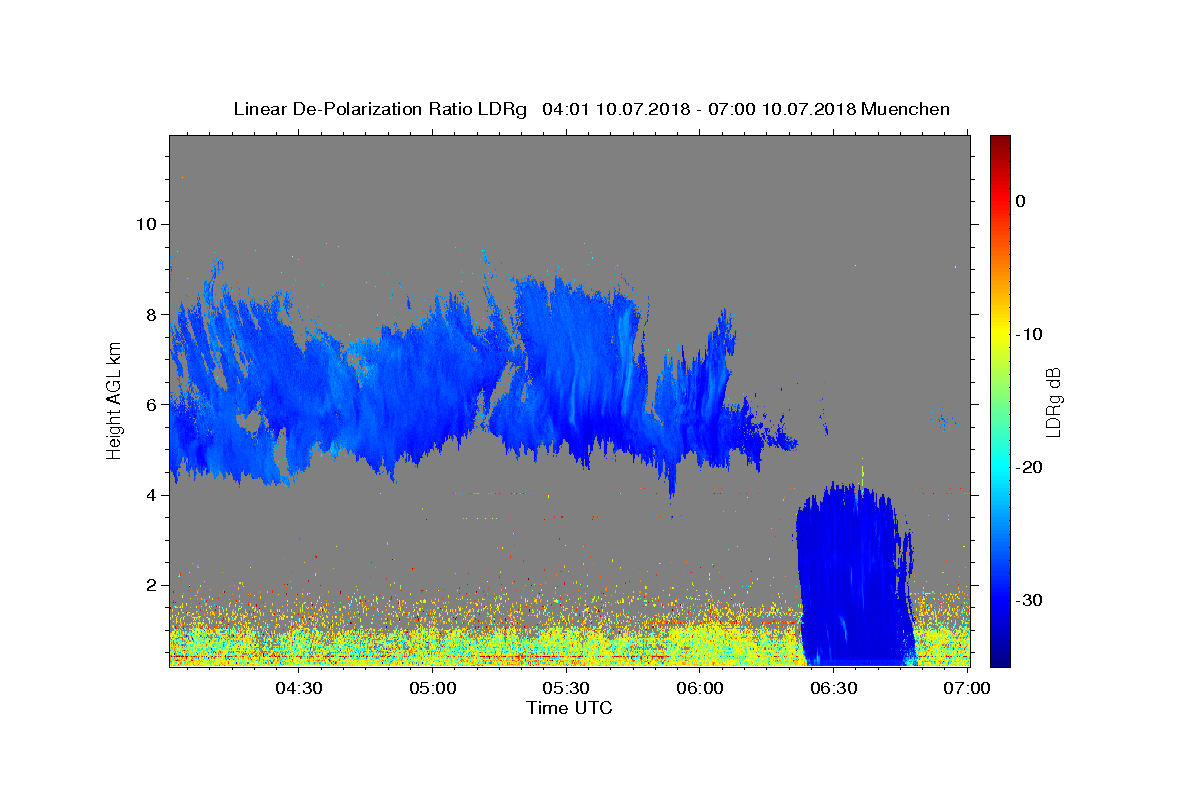Click the "Height AGL km" y-axis label
Image resolution: width=1200 pixels, height=800 pixels.
click(114, 400)
